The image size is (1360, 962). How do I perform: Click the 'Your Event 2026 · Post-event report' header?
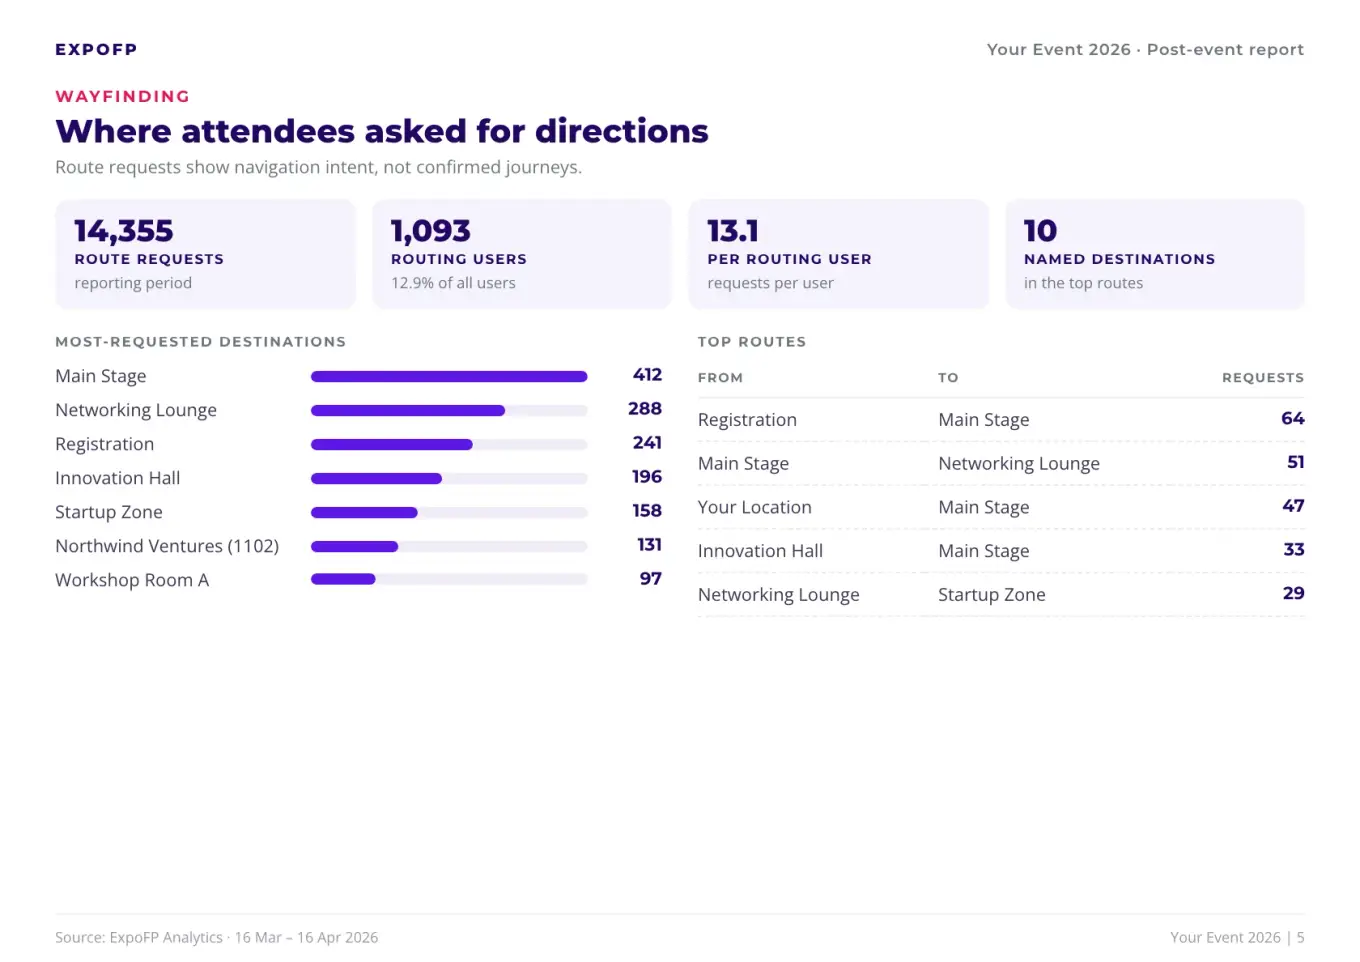[1145, 49]
